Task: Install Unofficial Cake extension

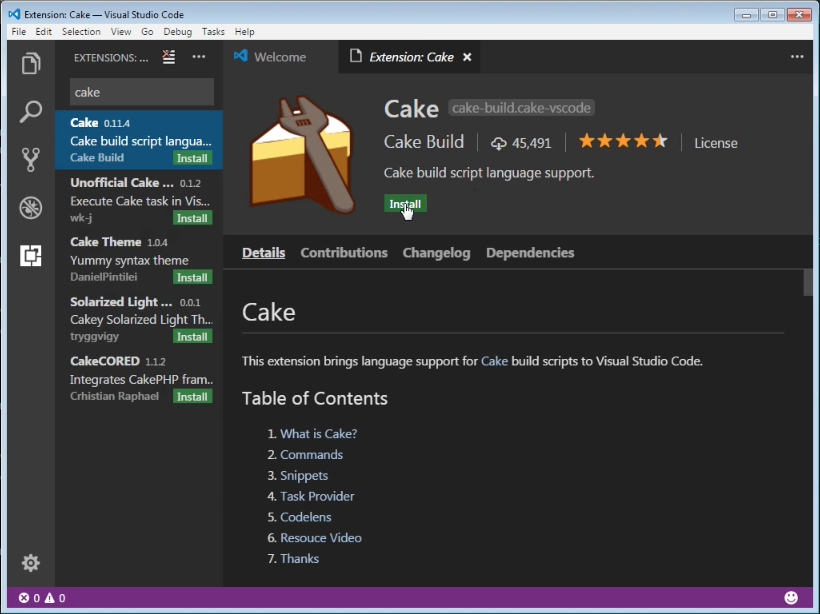Action: (192, 218)
